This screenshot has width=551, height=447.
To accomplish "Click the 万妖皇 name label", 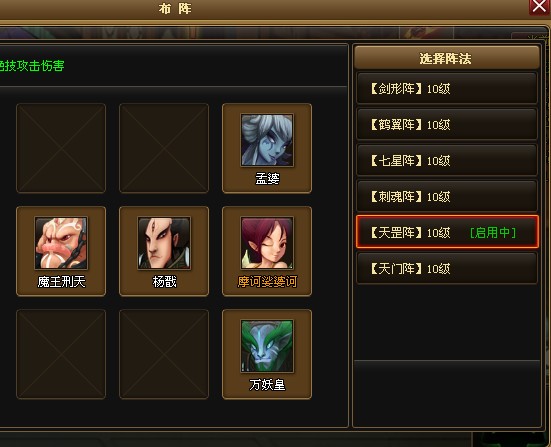I will (x=267, y=385).
